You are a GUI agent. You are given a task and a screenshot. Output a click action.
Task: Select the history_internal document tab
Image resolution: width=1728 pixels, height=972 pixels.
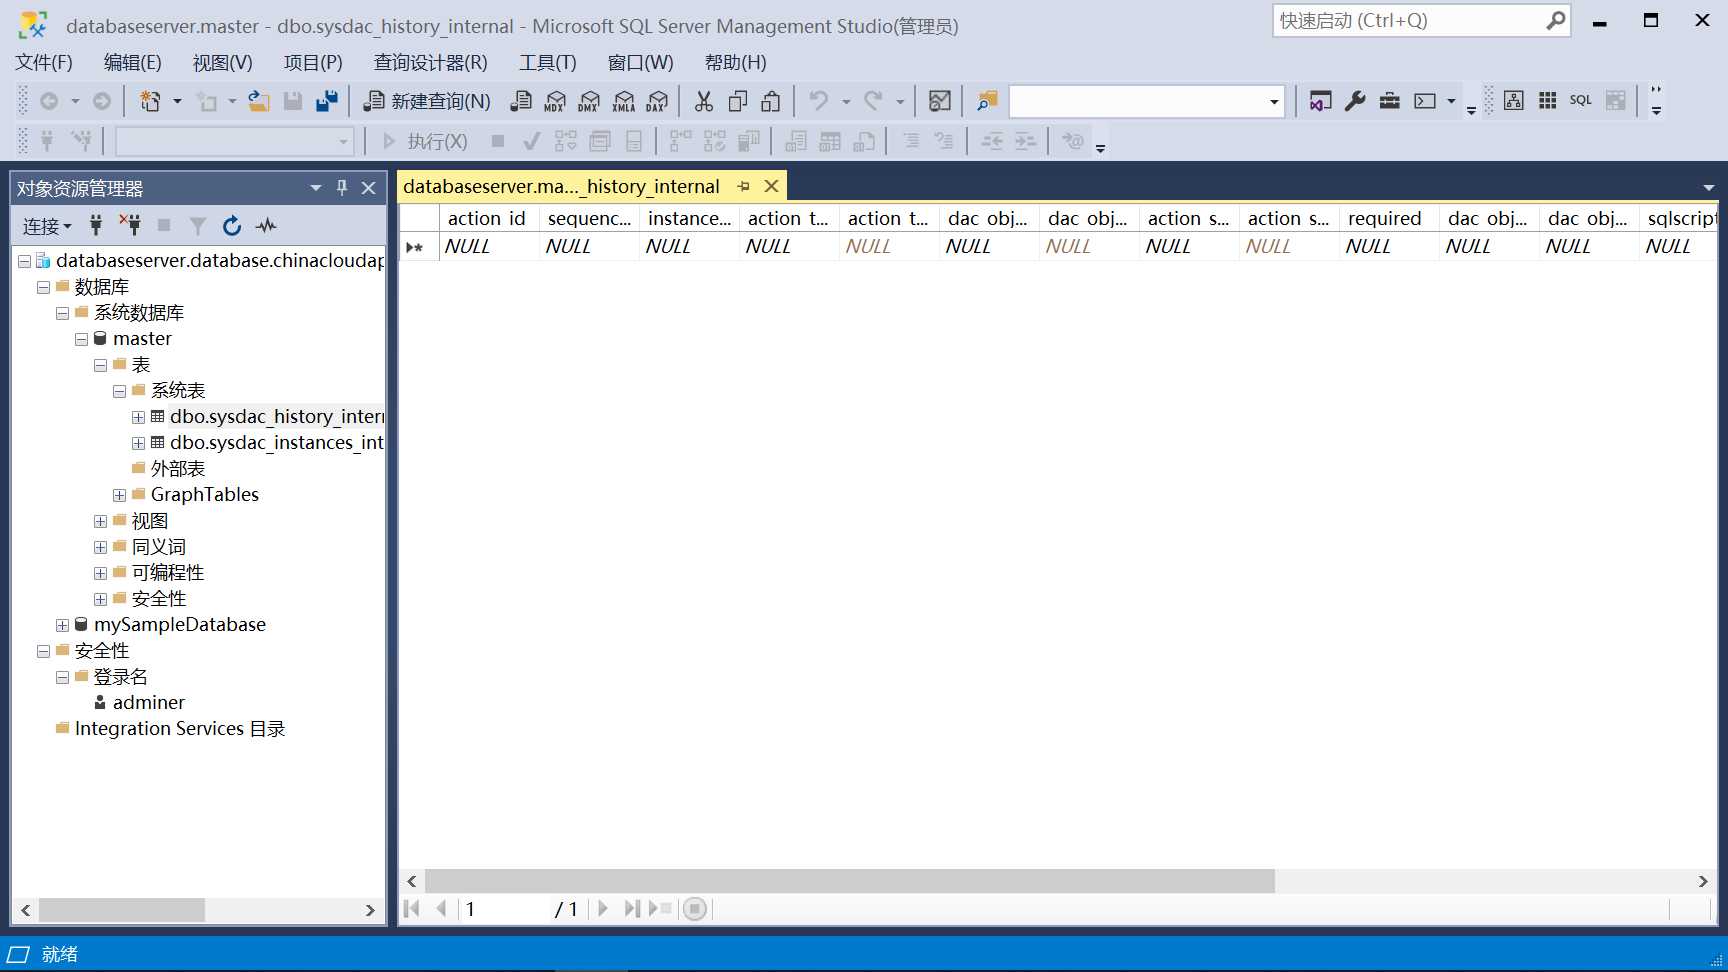(561, 186)
